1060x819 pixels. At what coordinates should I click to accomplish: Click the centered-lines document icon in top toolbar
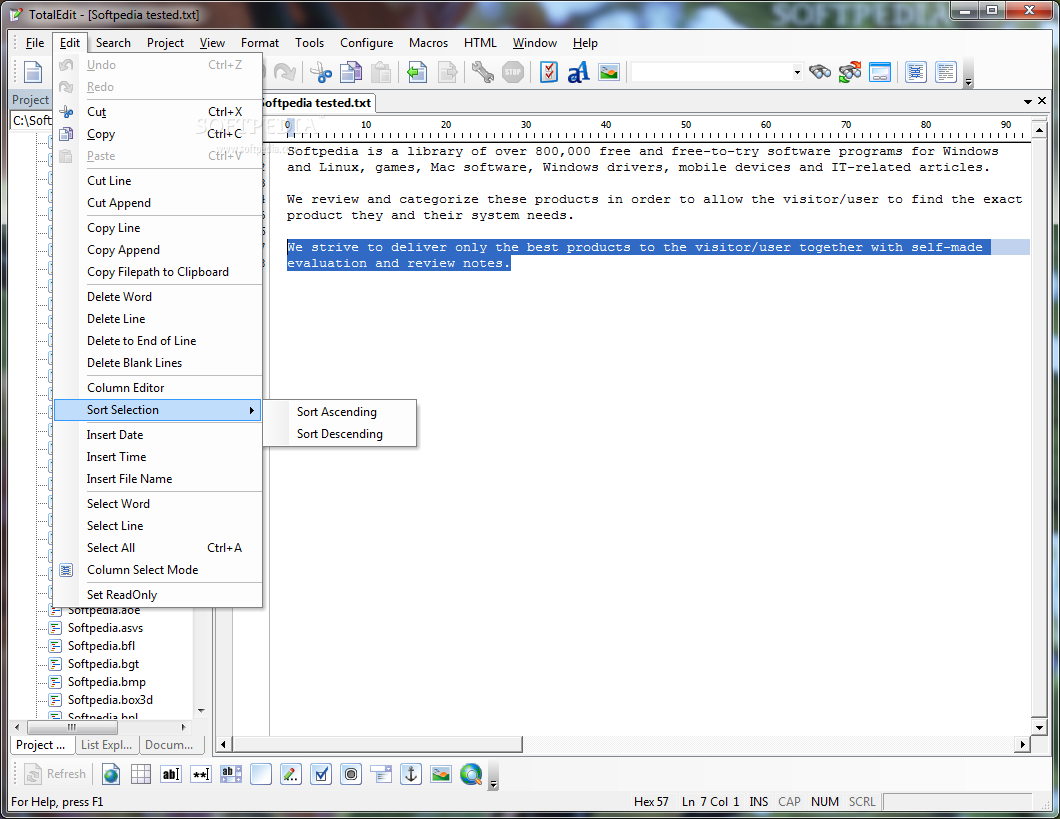[x=916, y=72]
